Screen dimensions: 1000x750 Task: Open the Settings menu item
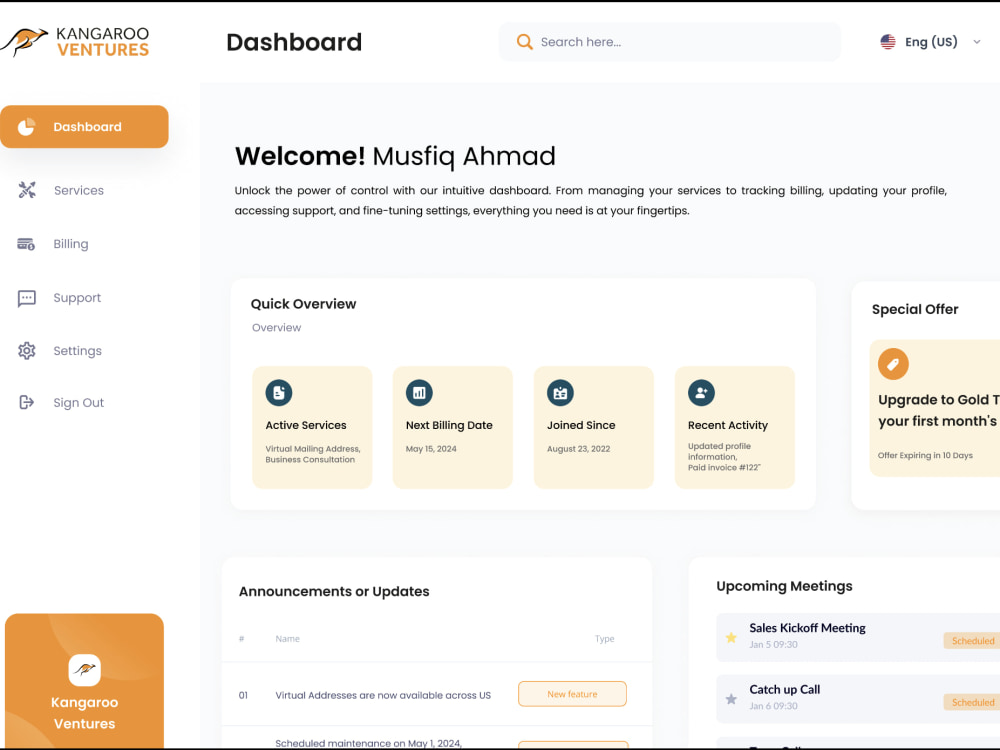pyautogui.click(x=77, y=351)
